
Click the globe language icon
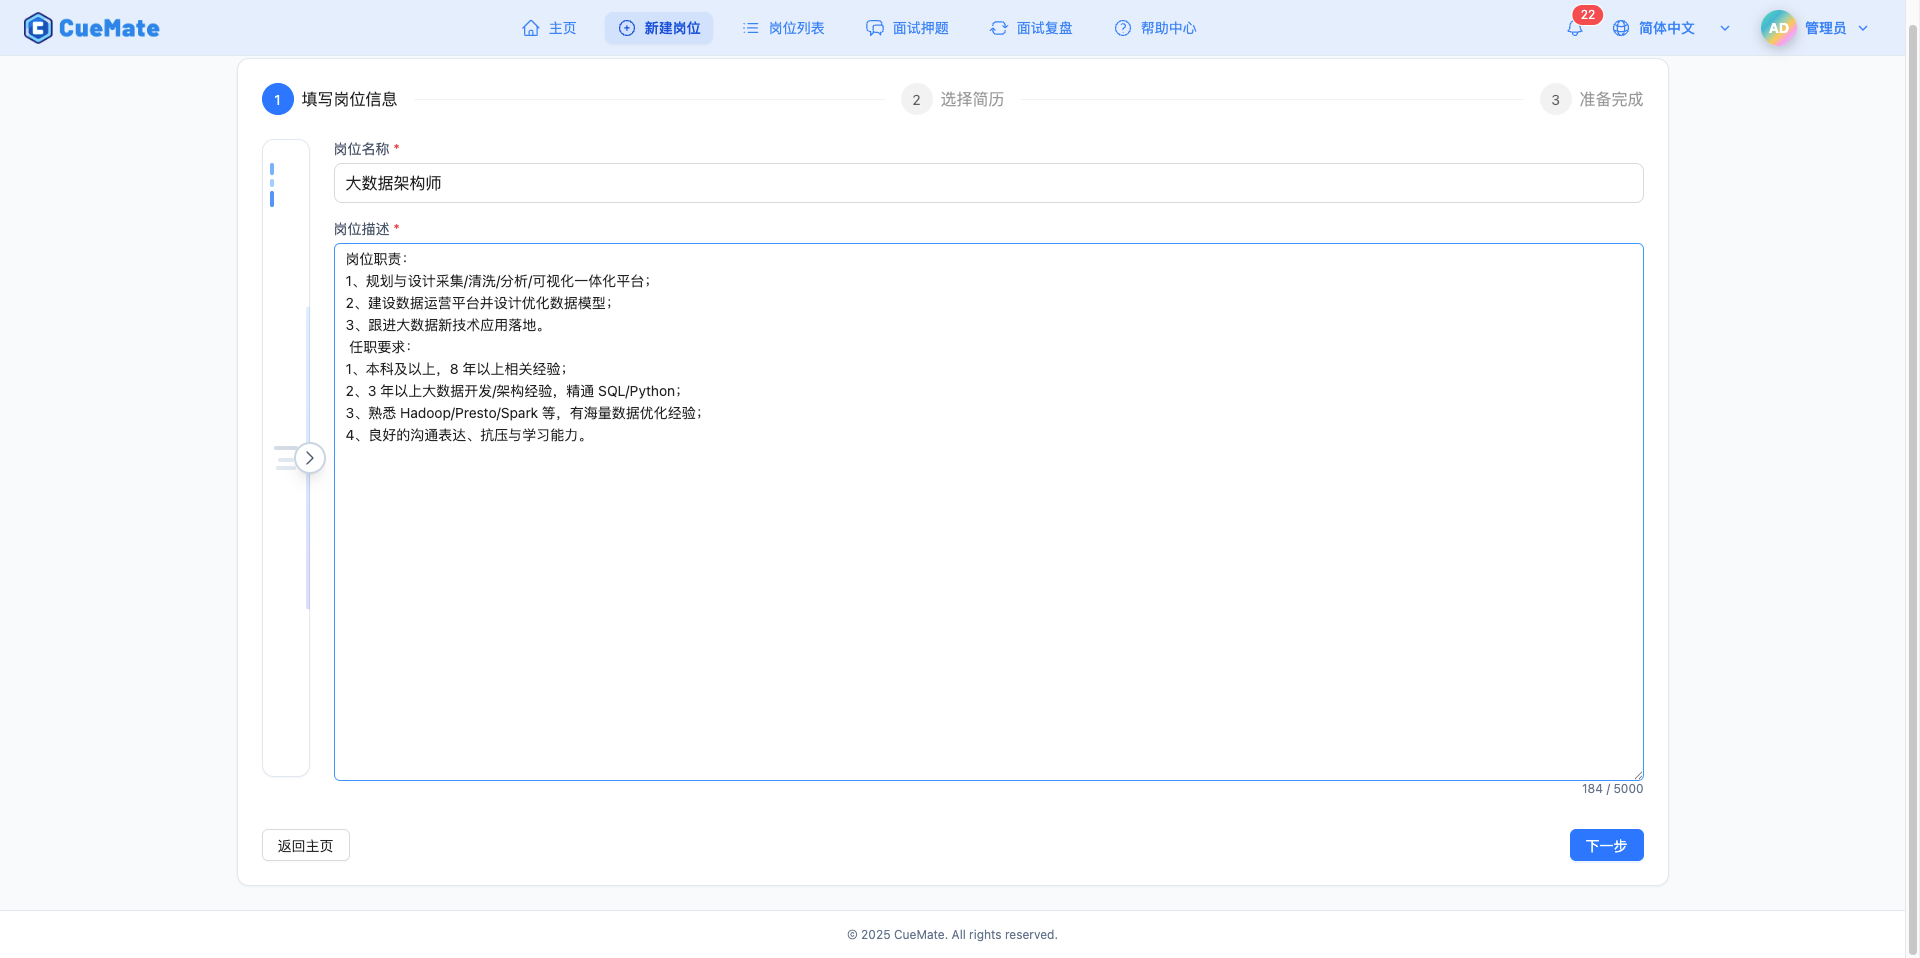click(1621, 27)
